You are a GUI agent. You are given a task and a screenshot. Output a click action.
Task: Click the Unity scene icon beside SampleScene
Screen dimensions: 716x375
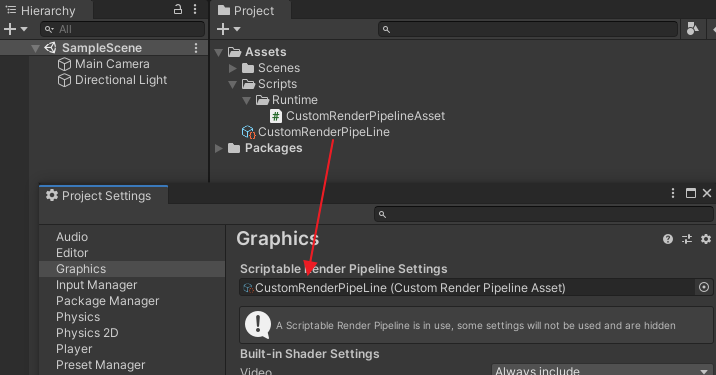50,48
